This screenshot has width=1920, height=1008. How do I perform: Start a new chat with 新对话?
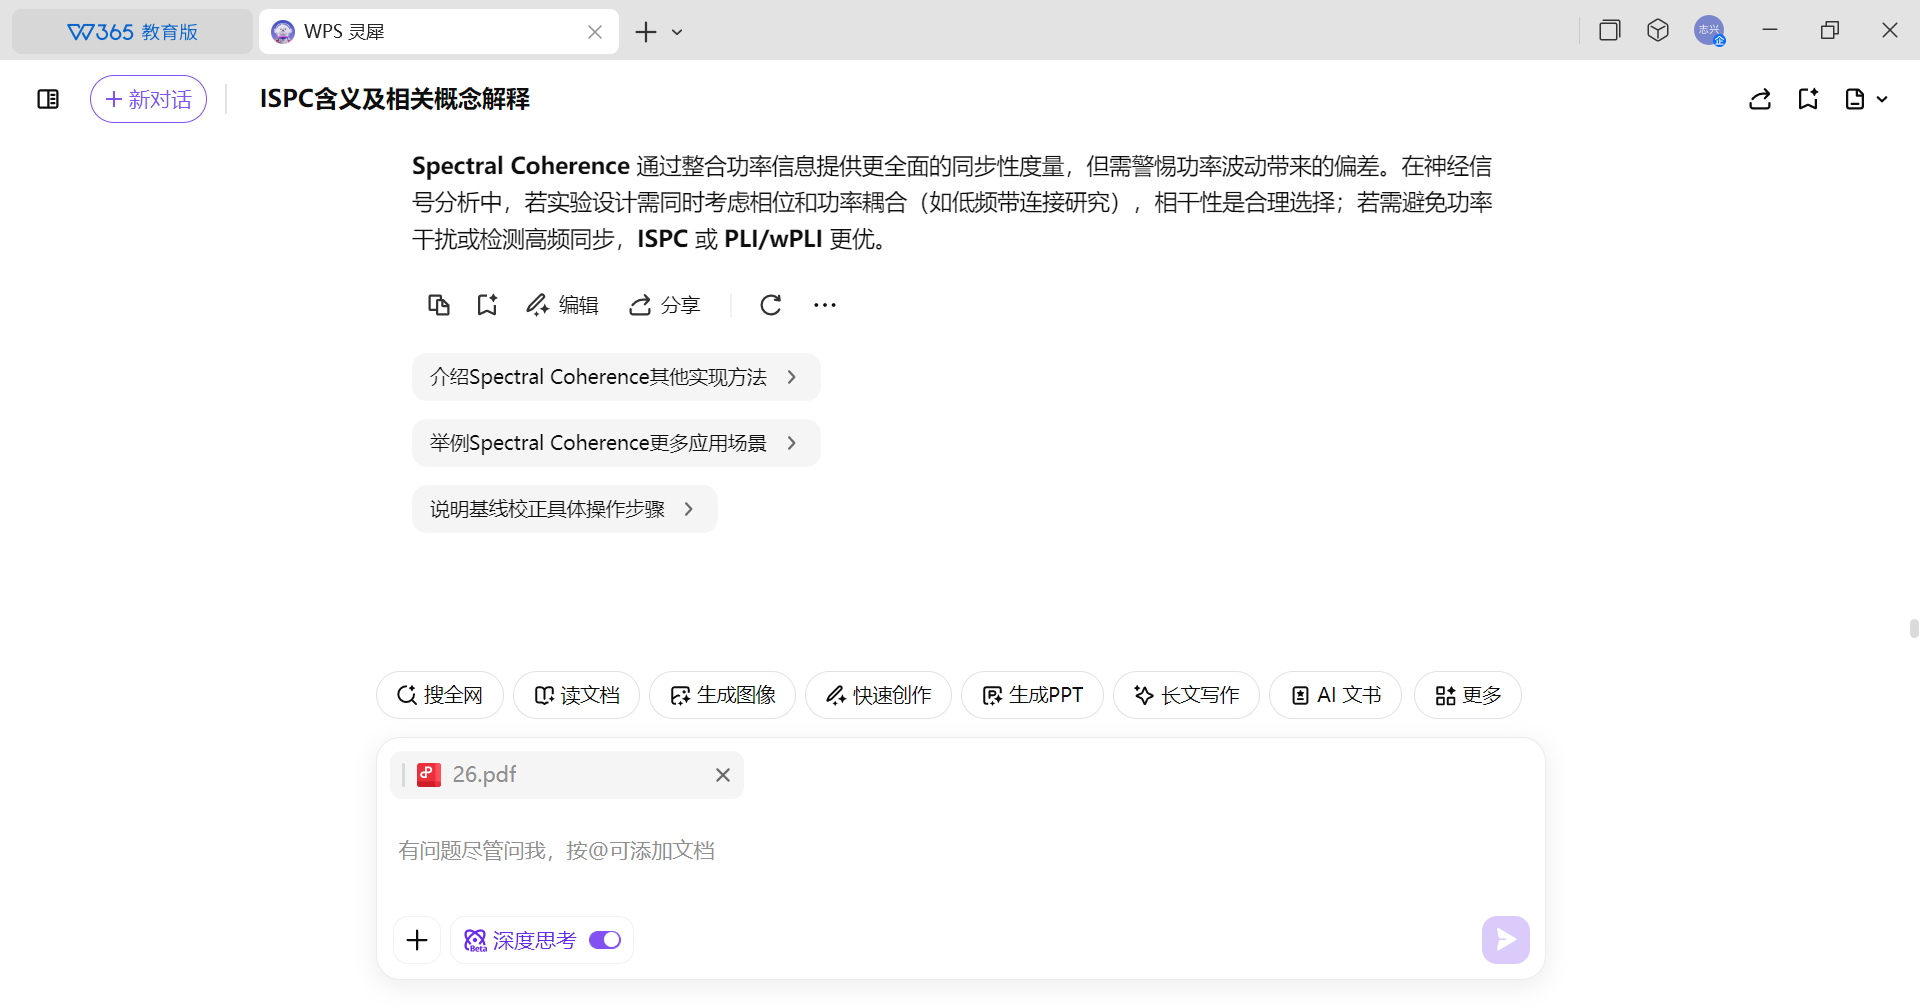[x=148, y=99]
